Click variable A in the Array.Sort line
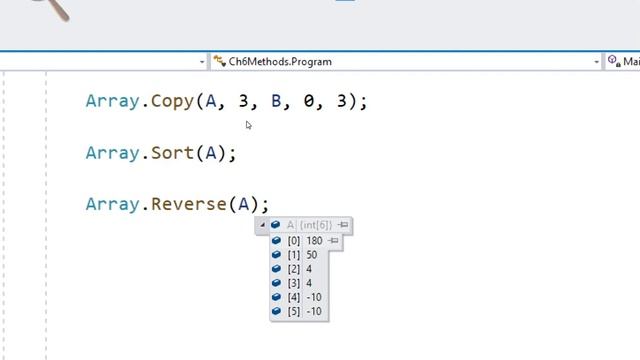Image resolution: width=640 pixels, height=360 pixels. pos(211,153)
